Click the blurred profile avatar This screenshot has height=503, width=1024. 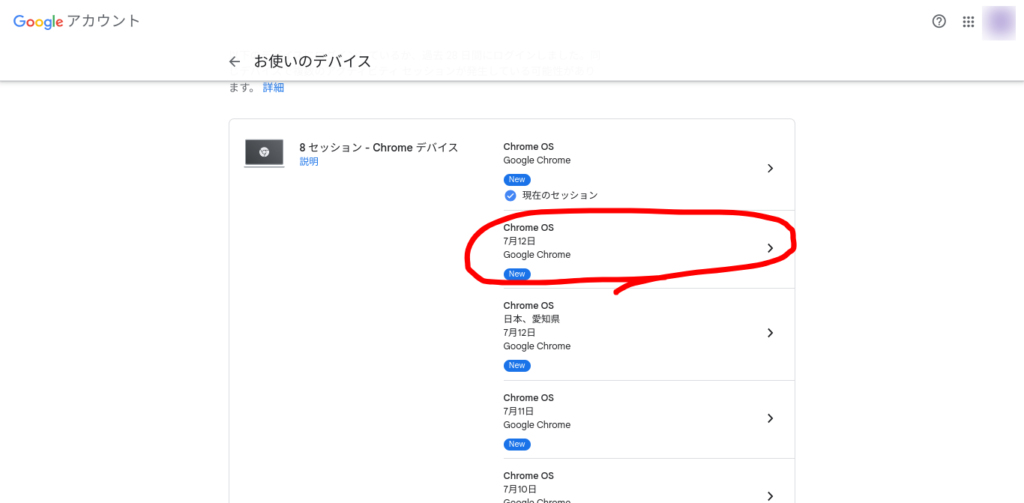coord(999,21)
